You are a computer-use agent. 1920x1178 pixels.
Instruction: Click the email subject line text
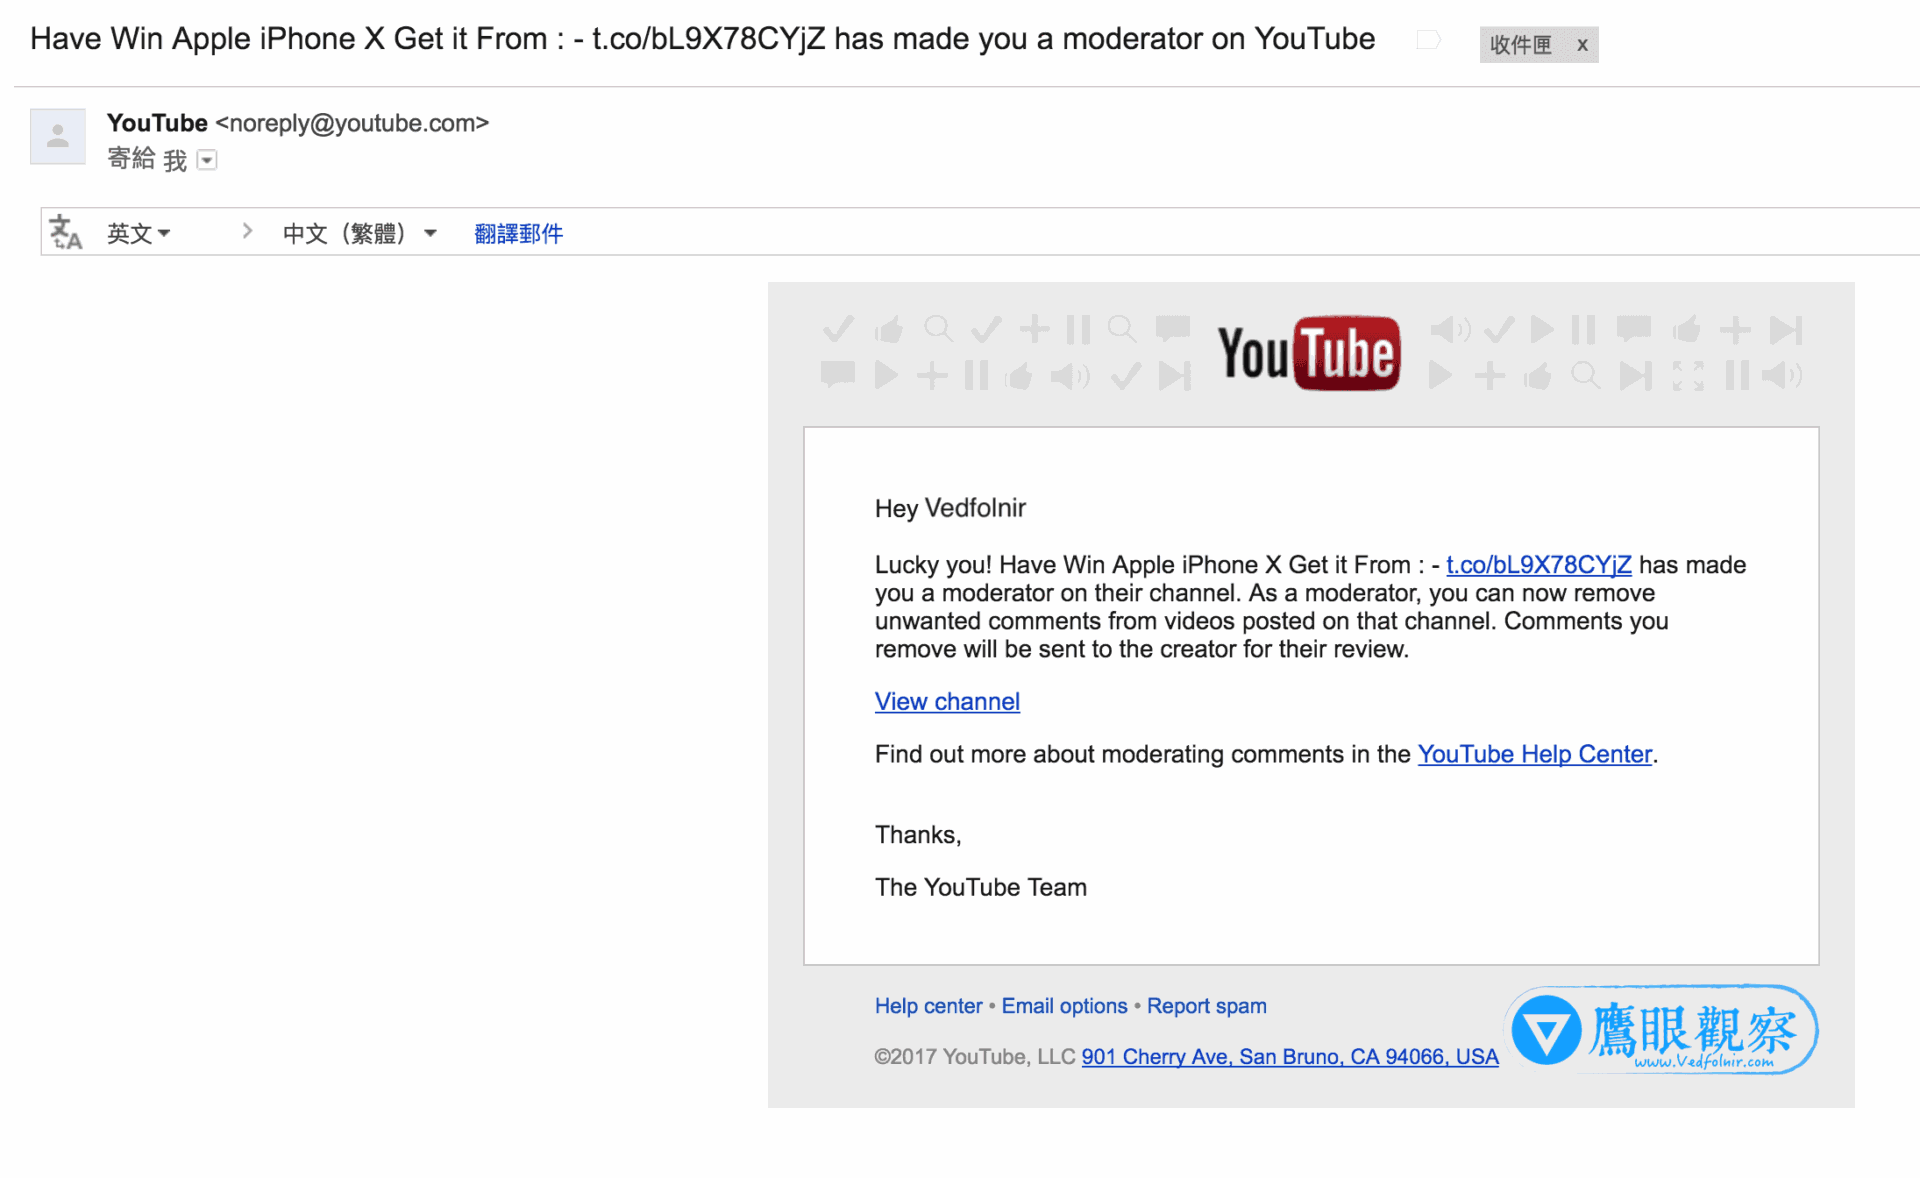tap(702, 39)
